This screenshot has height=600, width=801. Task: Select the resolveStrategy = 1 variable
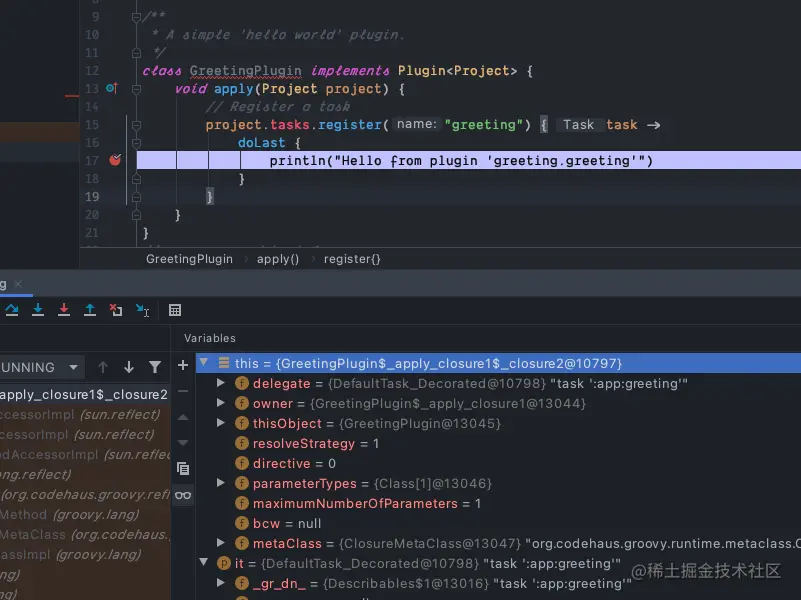coord(315,443)
